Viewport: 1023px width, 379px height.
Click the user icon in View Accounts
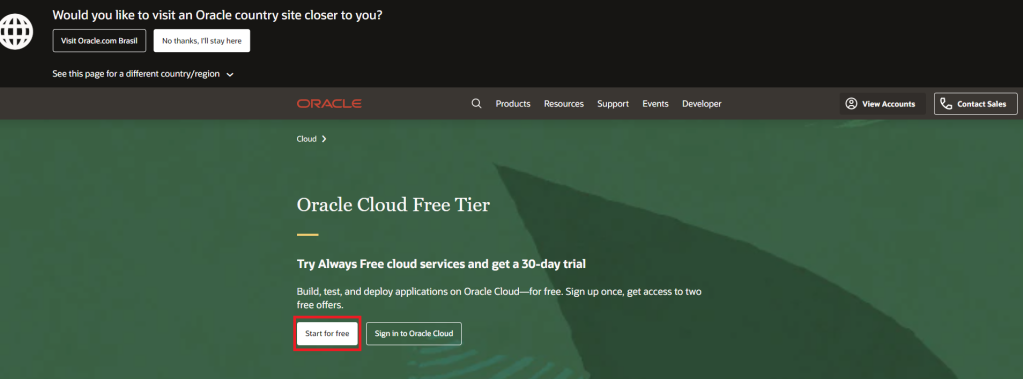851,104
